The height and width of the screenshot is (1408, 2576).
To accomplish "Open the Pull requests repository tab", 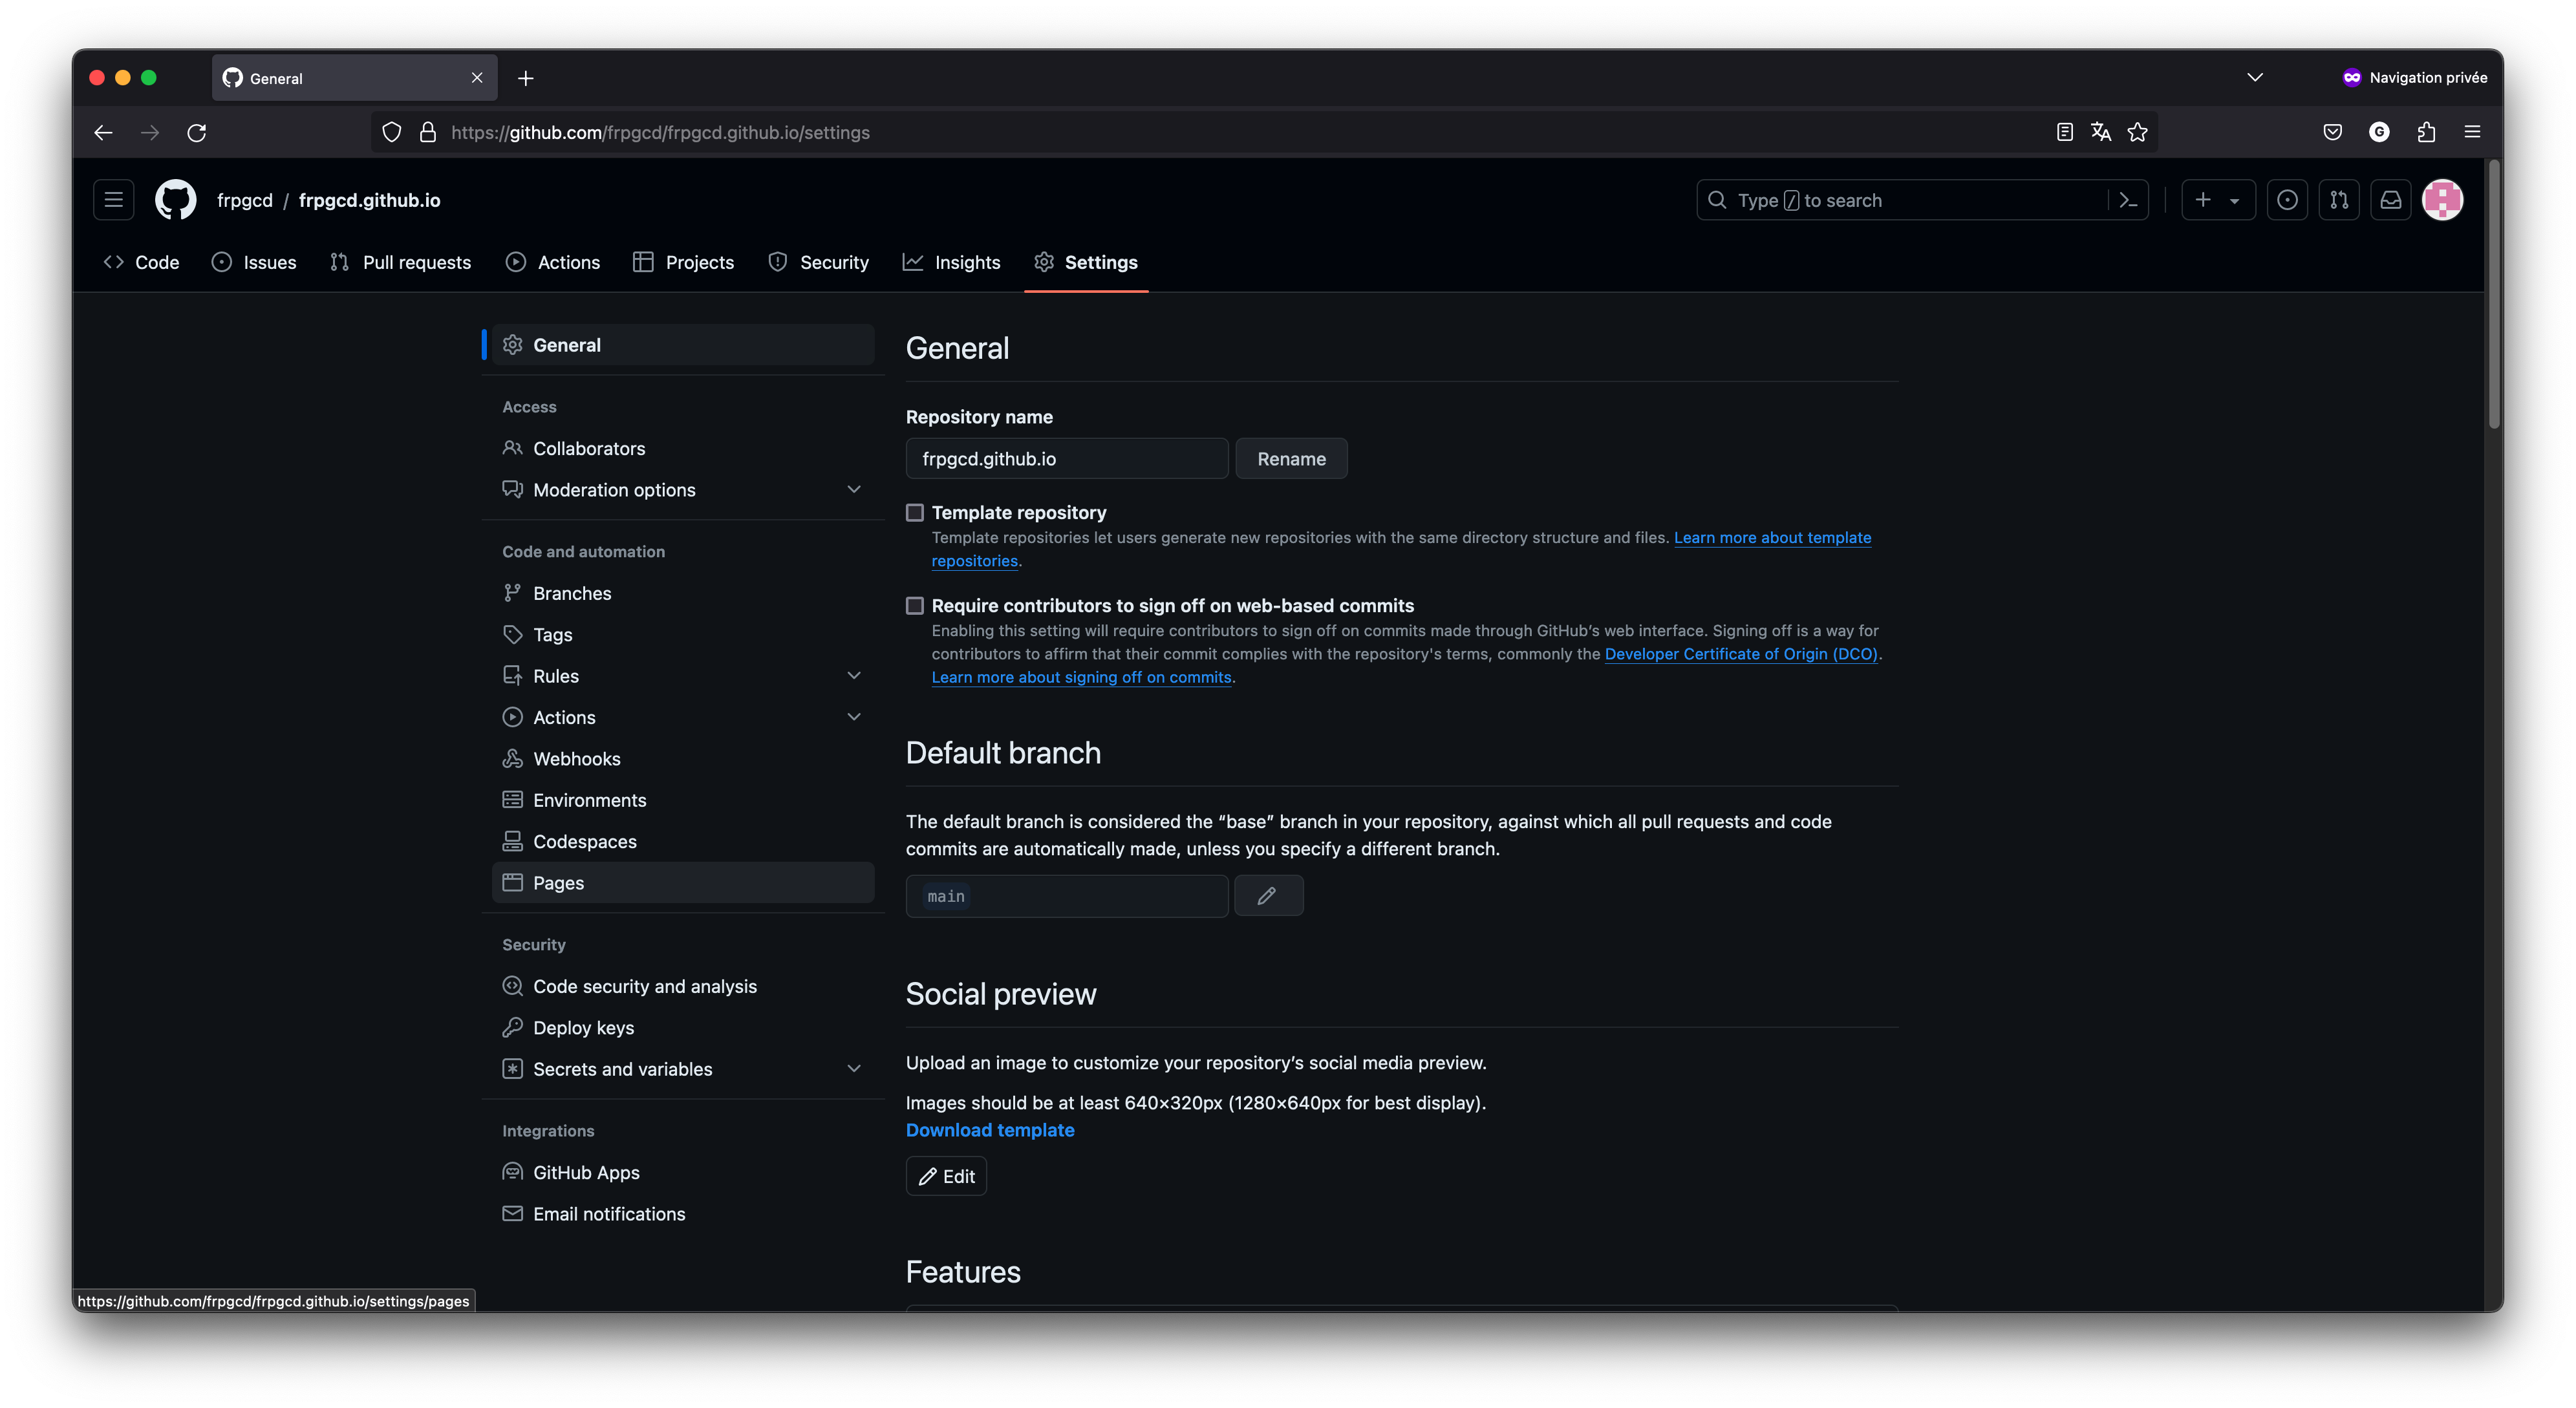I will (x=400, y=262).
